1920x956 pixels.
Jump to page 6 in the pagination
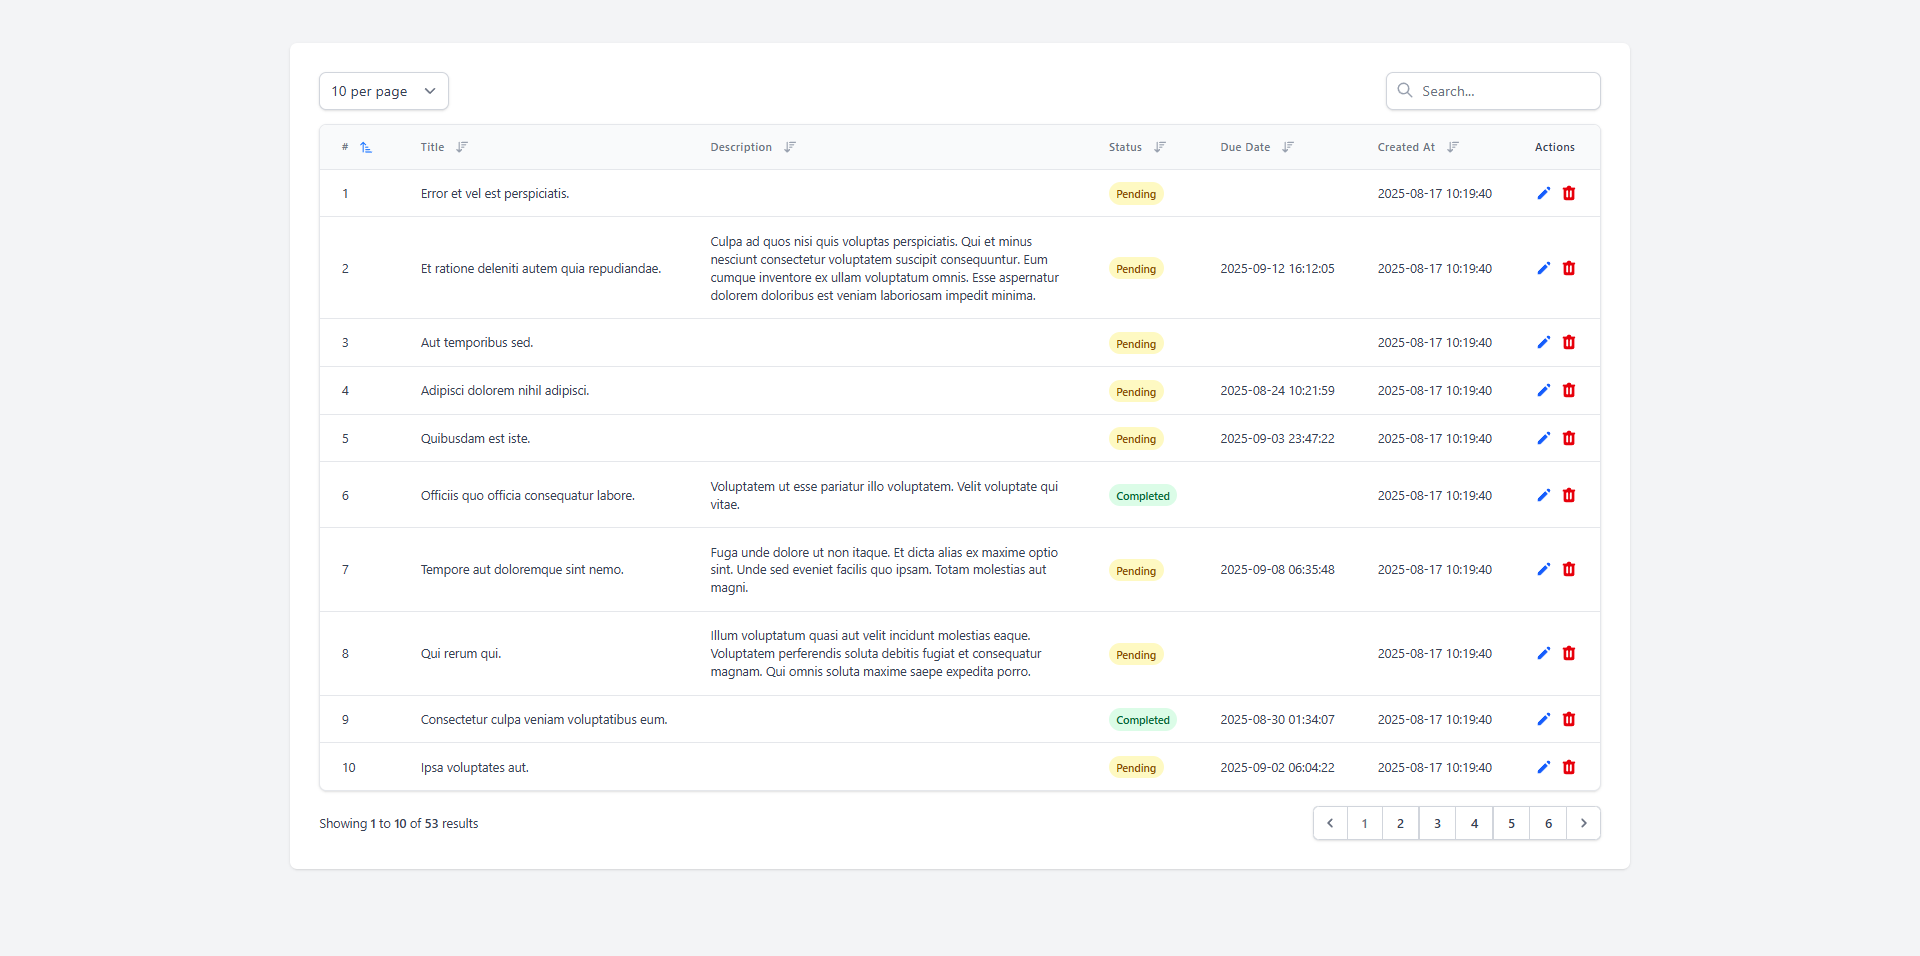coord(1548,823)
